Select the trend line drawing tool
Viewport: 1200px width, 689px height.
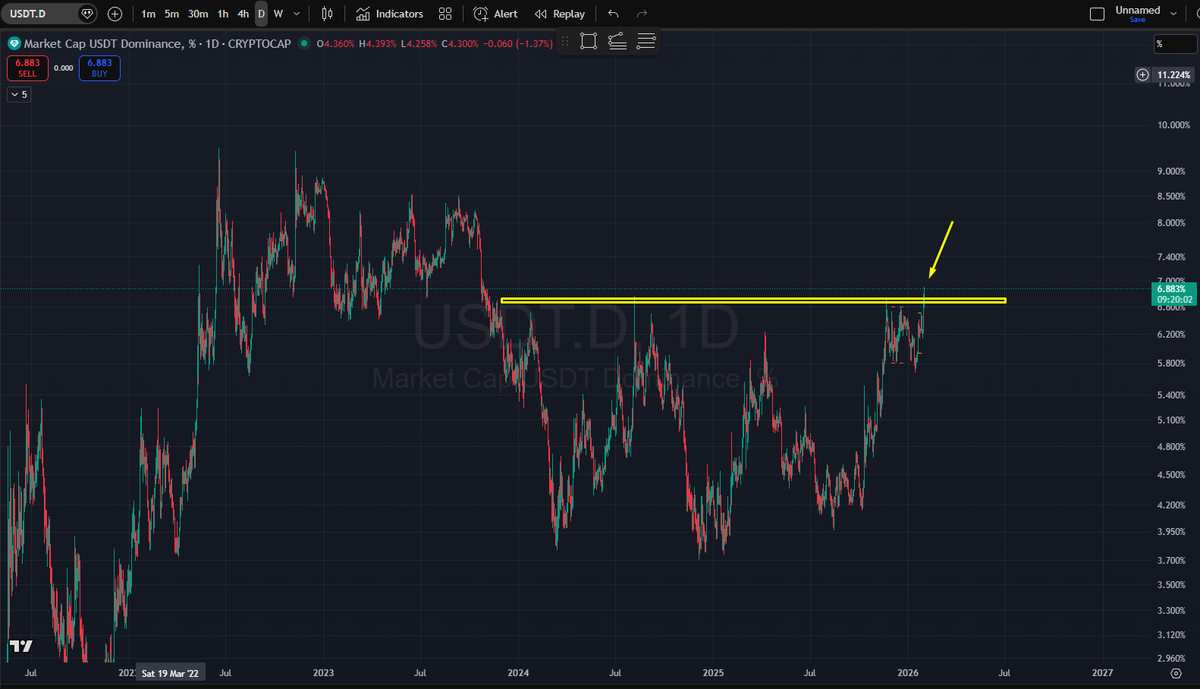click(617, 41)
